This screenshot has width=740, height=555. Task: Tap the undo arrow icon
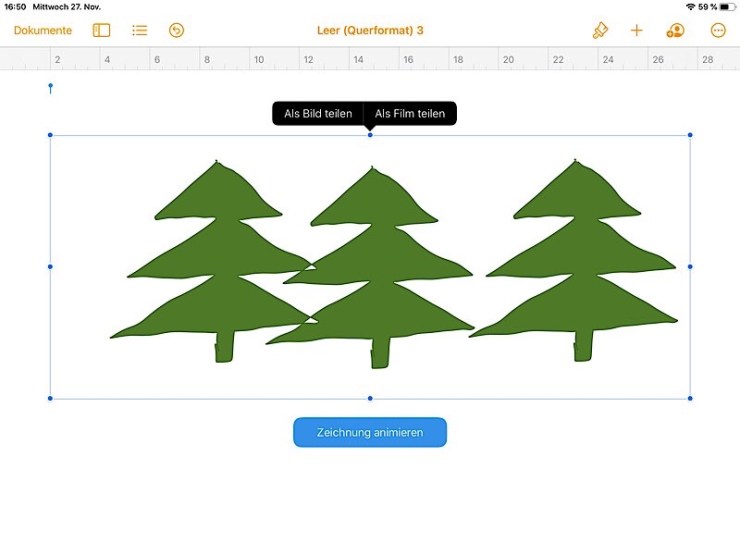tap(177, 30)
